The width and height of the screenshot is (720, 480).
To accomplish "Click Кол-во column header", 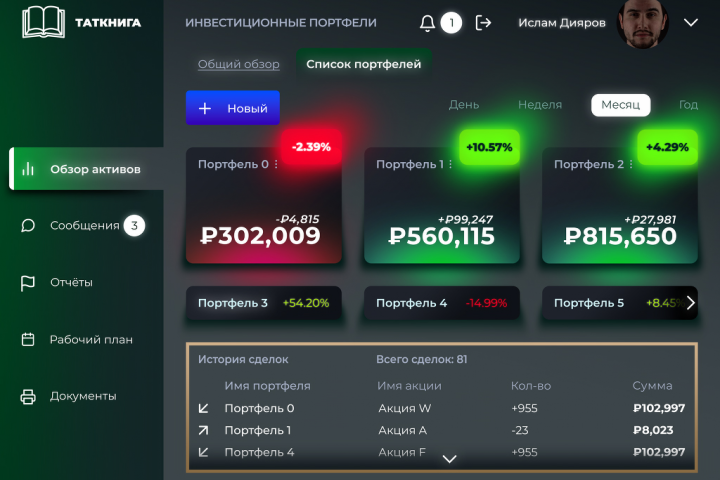I will pyautogui.click(x=531, y=386).
